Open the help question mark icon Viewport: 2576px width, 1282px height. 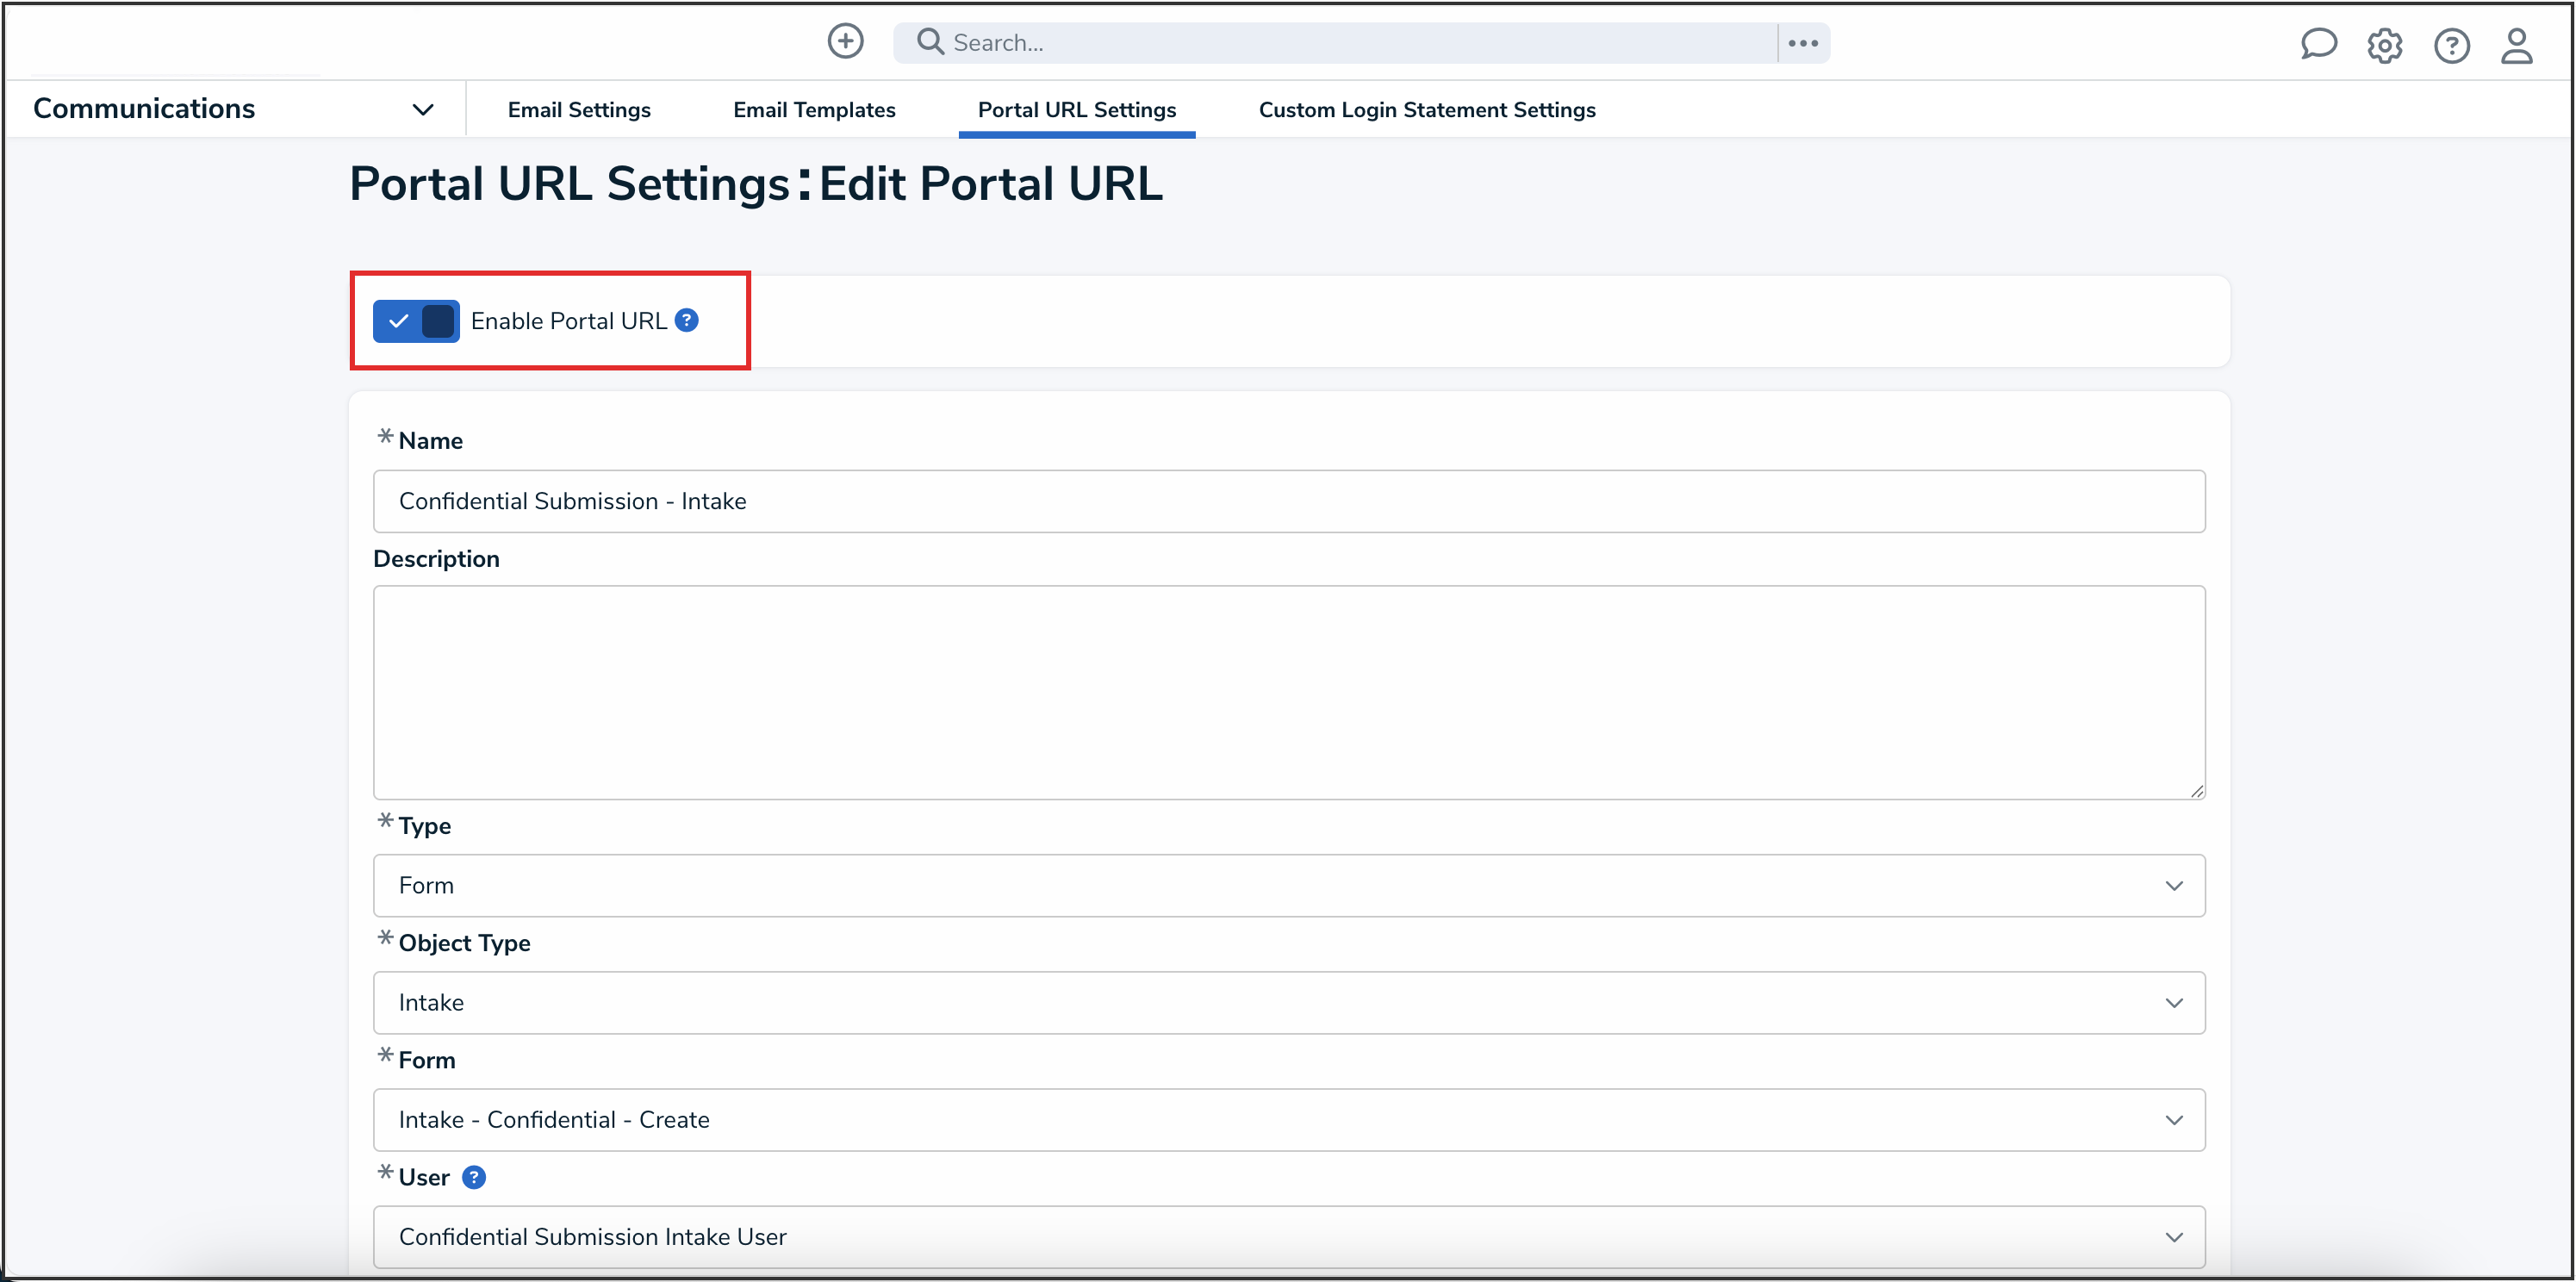tap(2452, 46)
